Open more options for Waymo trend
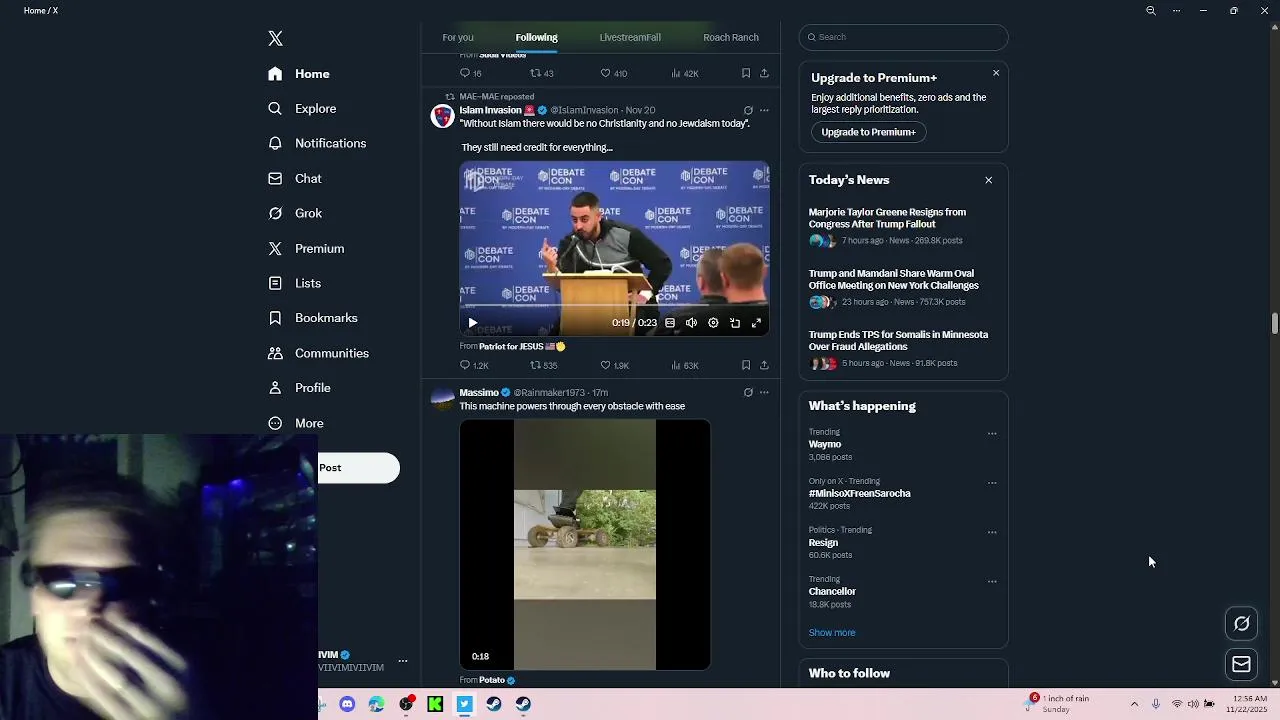The height and width of the screenshot is (720, 1280). [992, 434]
